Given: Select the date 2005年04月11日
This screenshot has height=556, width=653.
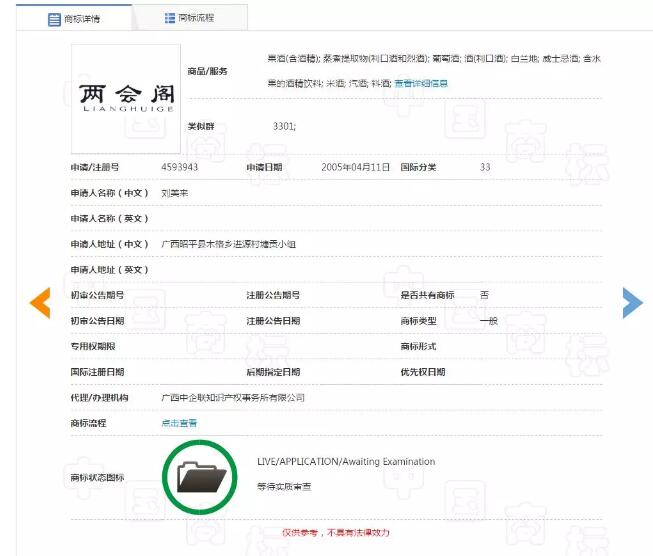Looking at the screenshot, I should [x=355, y=167].
